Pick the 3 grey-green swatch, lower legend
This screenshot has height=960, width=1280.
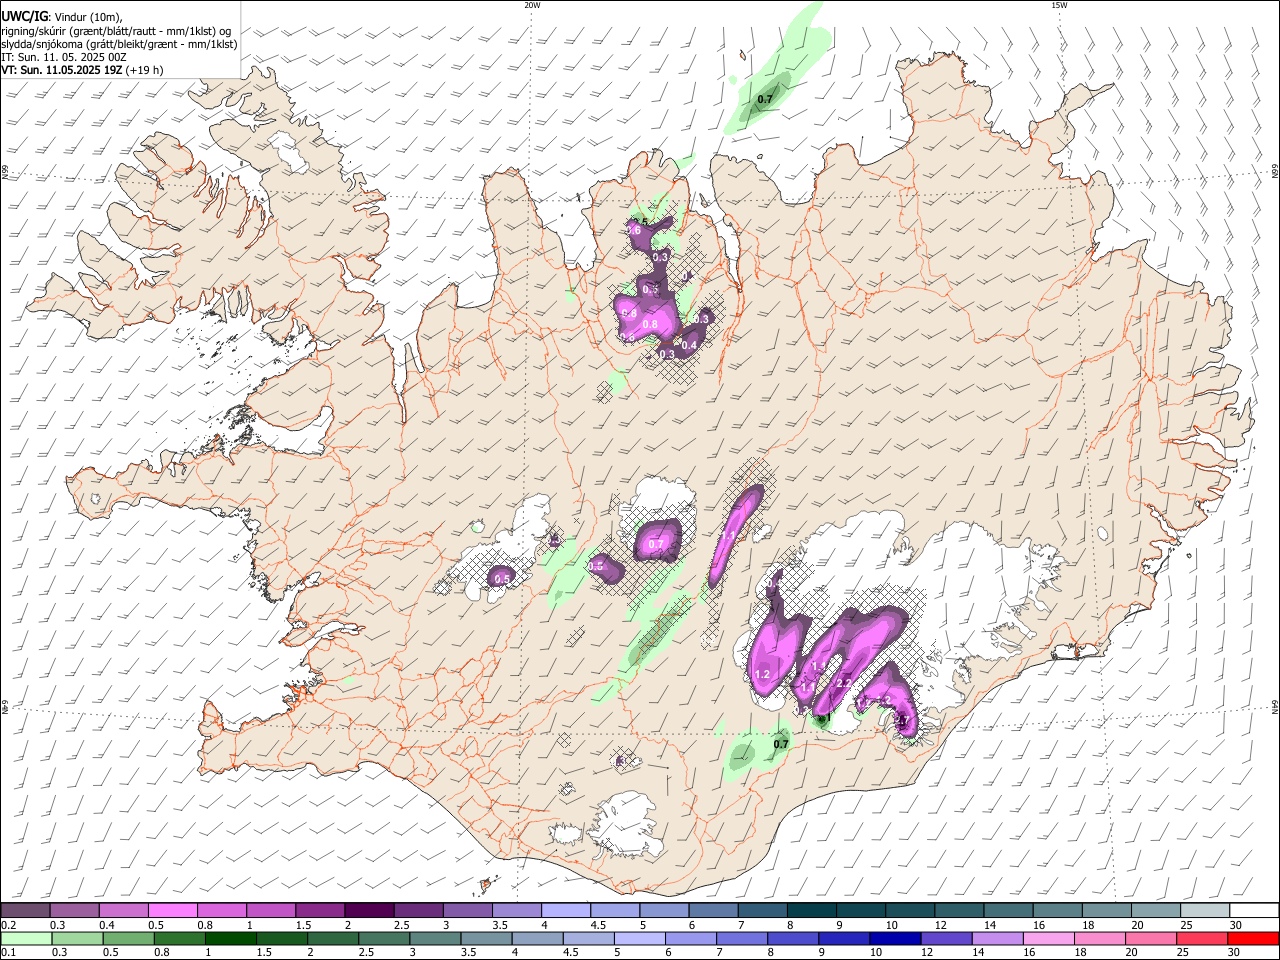(435, 939)
